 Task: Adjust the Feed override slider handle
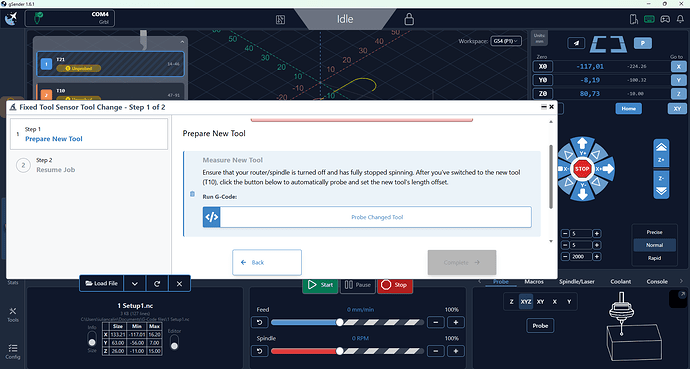pyautogui.click(x=340, y=322)
